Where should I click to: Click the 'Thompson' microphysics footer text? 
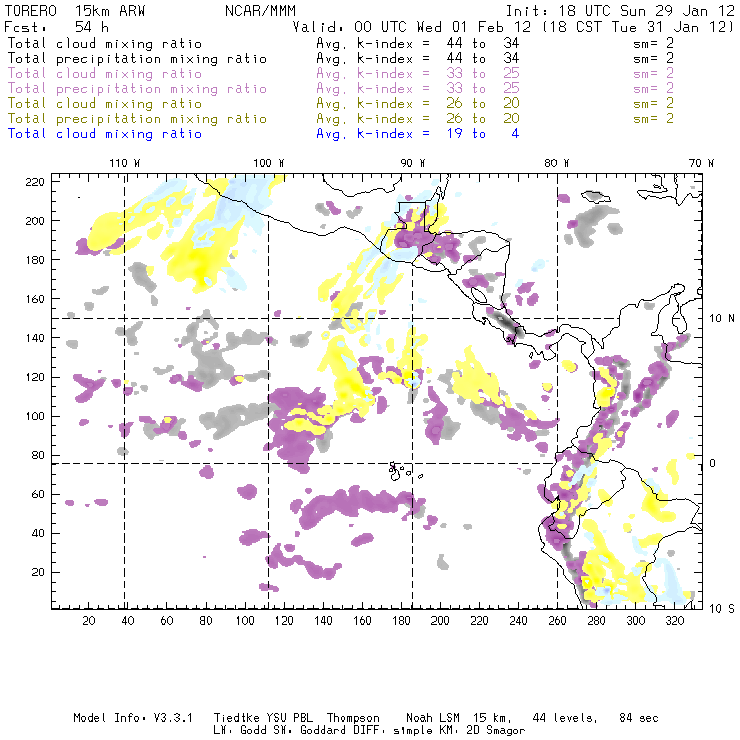coord(353,718)
